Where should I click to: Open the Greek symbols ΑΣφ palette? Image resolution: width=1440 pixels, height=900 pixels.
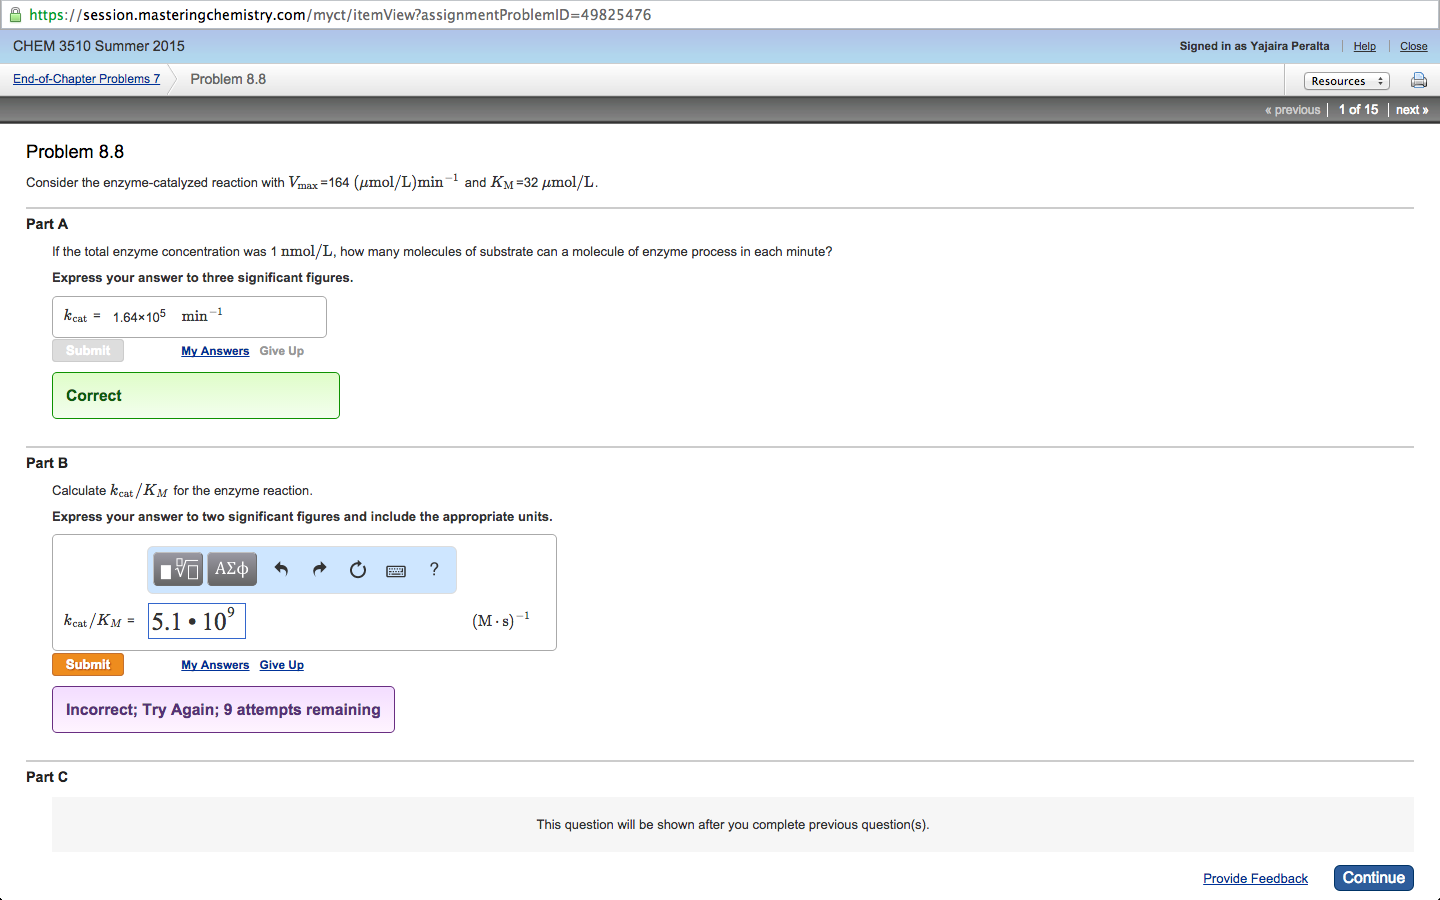(x=231, y=568)
